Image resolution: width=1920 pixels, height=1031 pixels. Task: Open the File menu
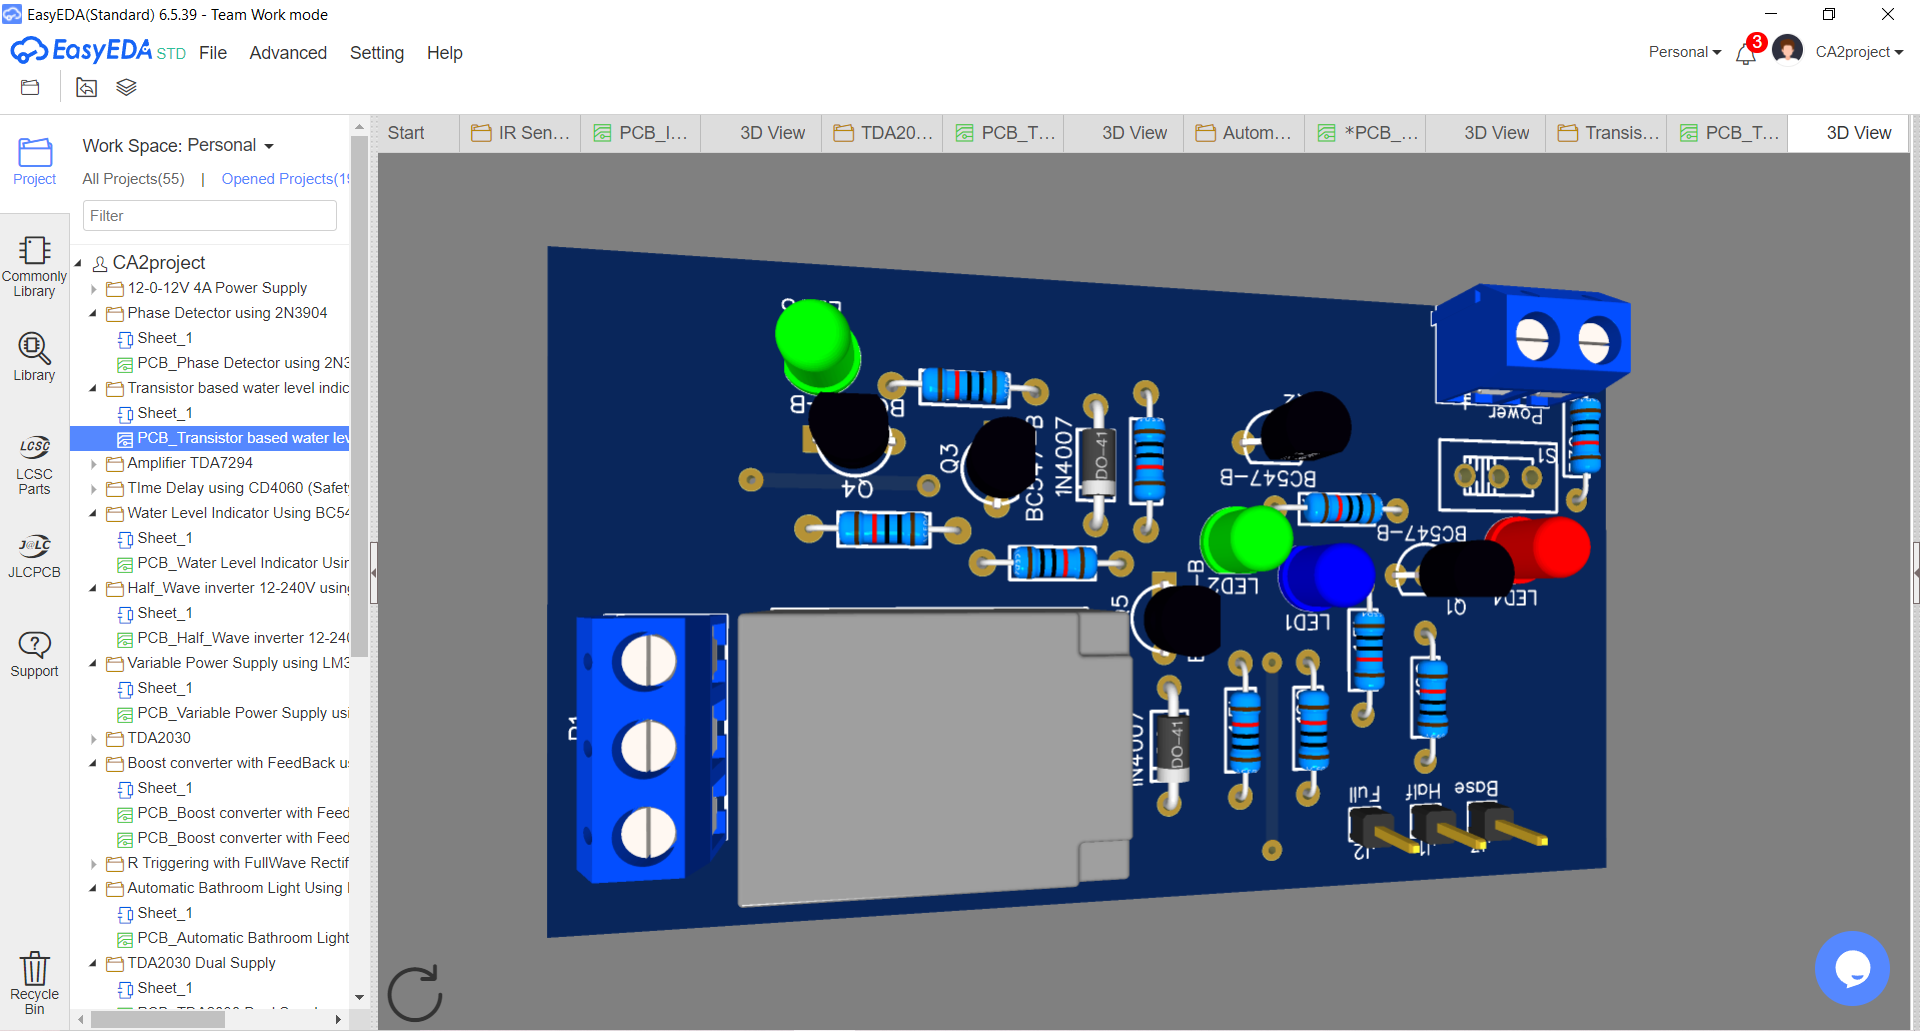pyautogui.click(x=213, y=53)
